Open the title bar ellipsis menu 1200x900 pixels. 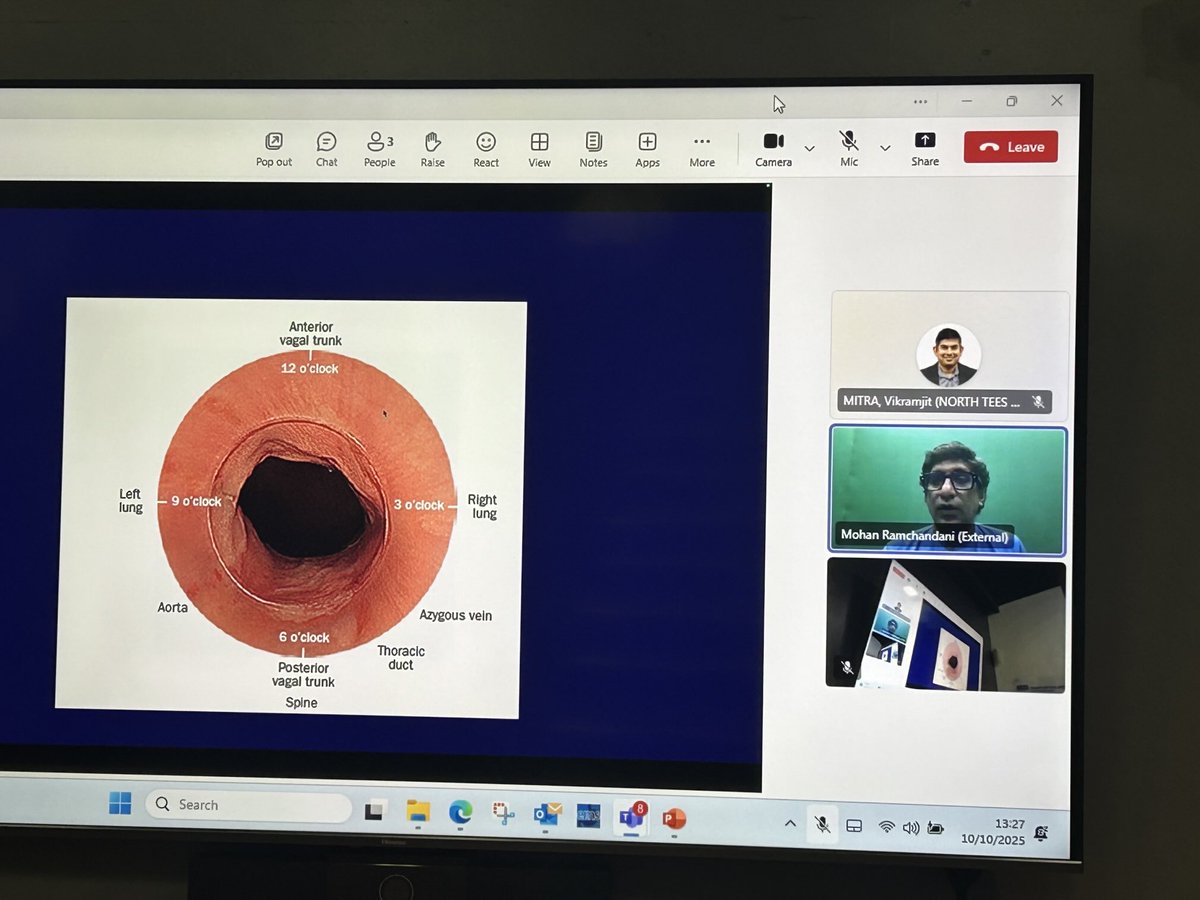pos(920,101)
